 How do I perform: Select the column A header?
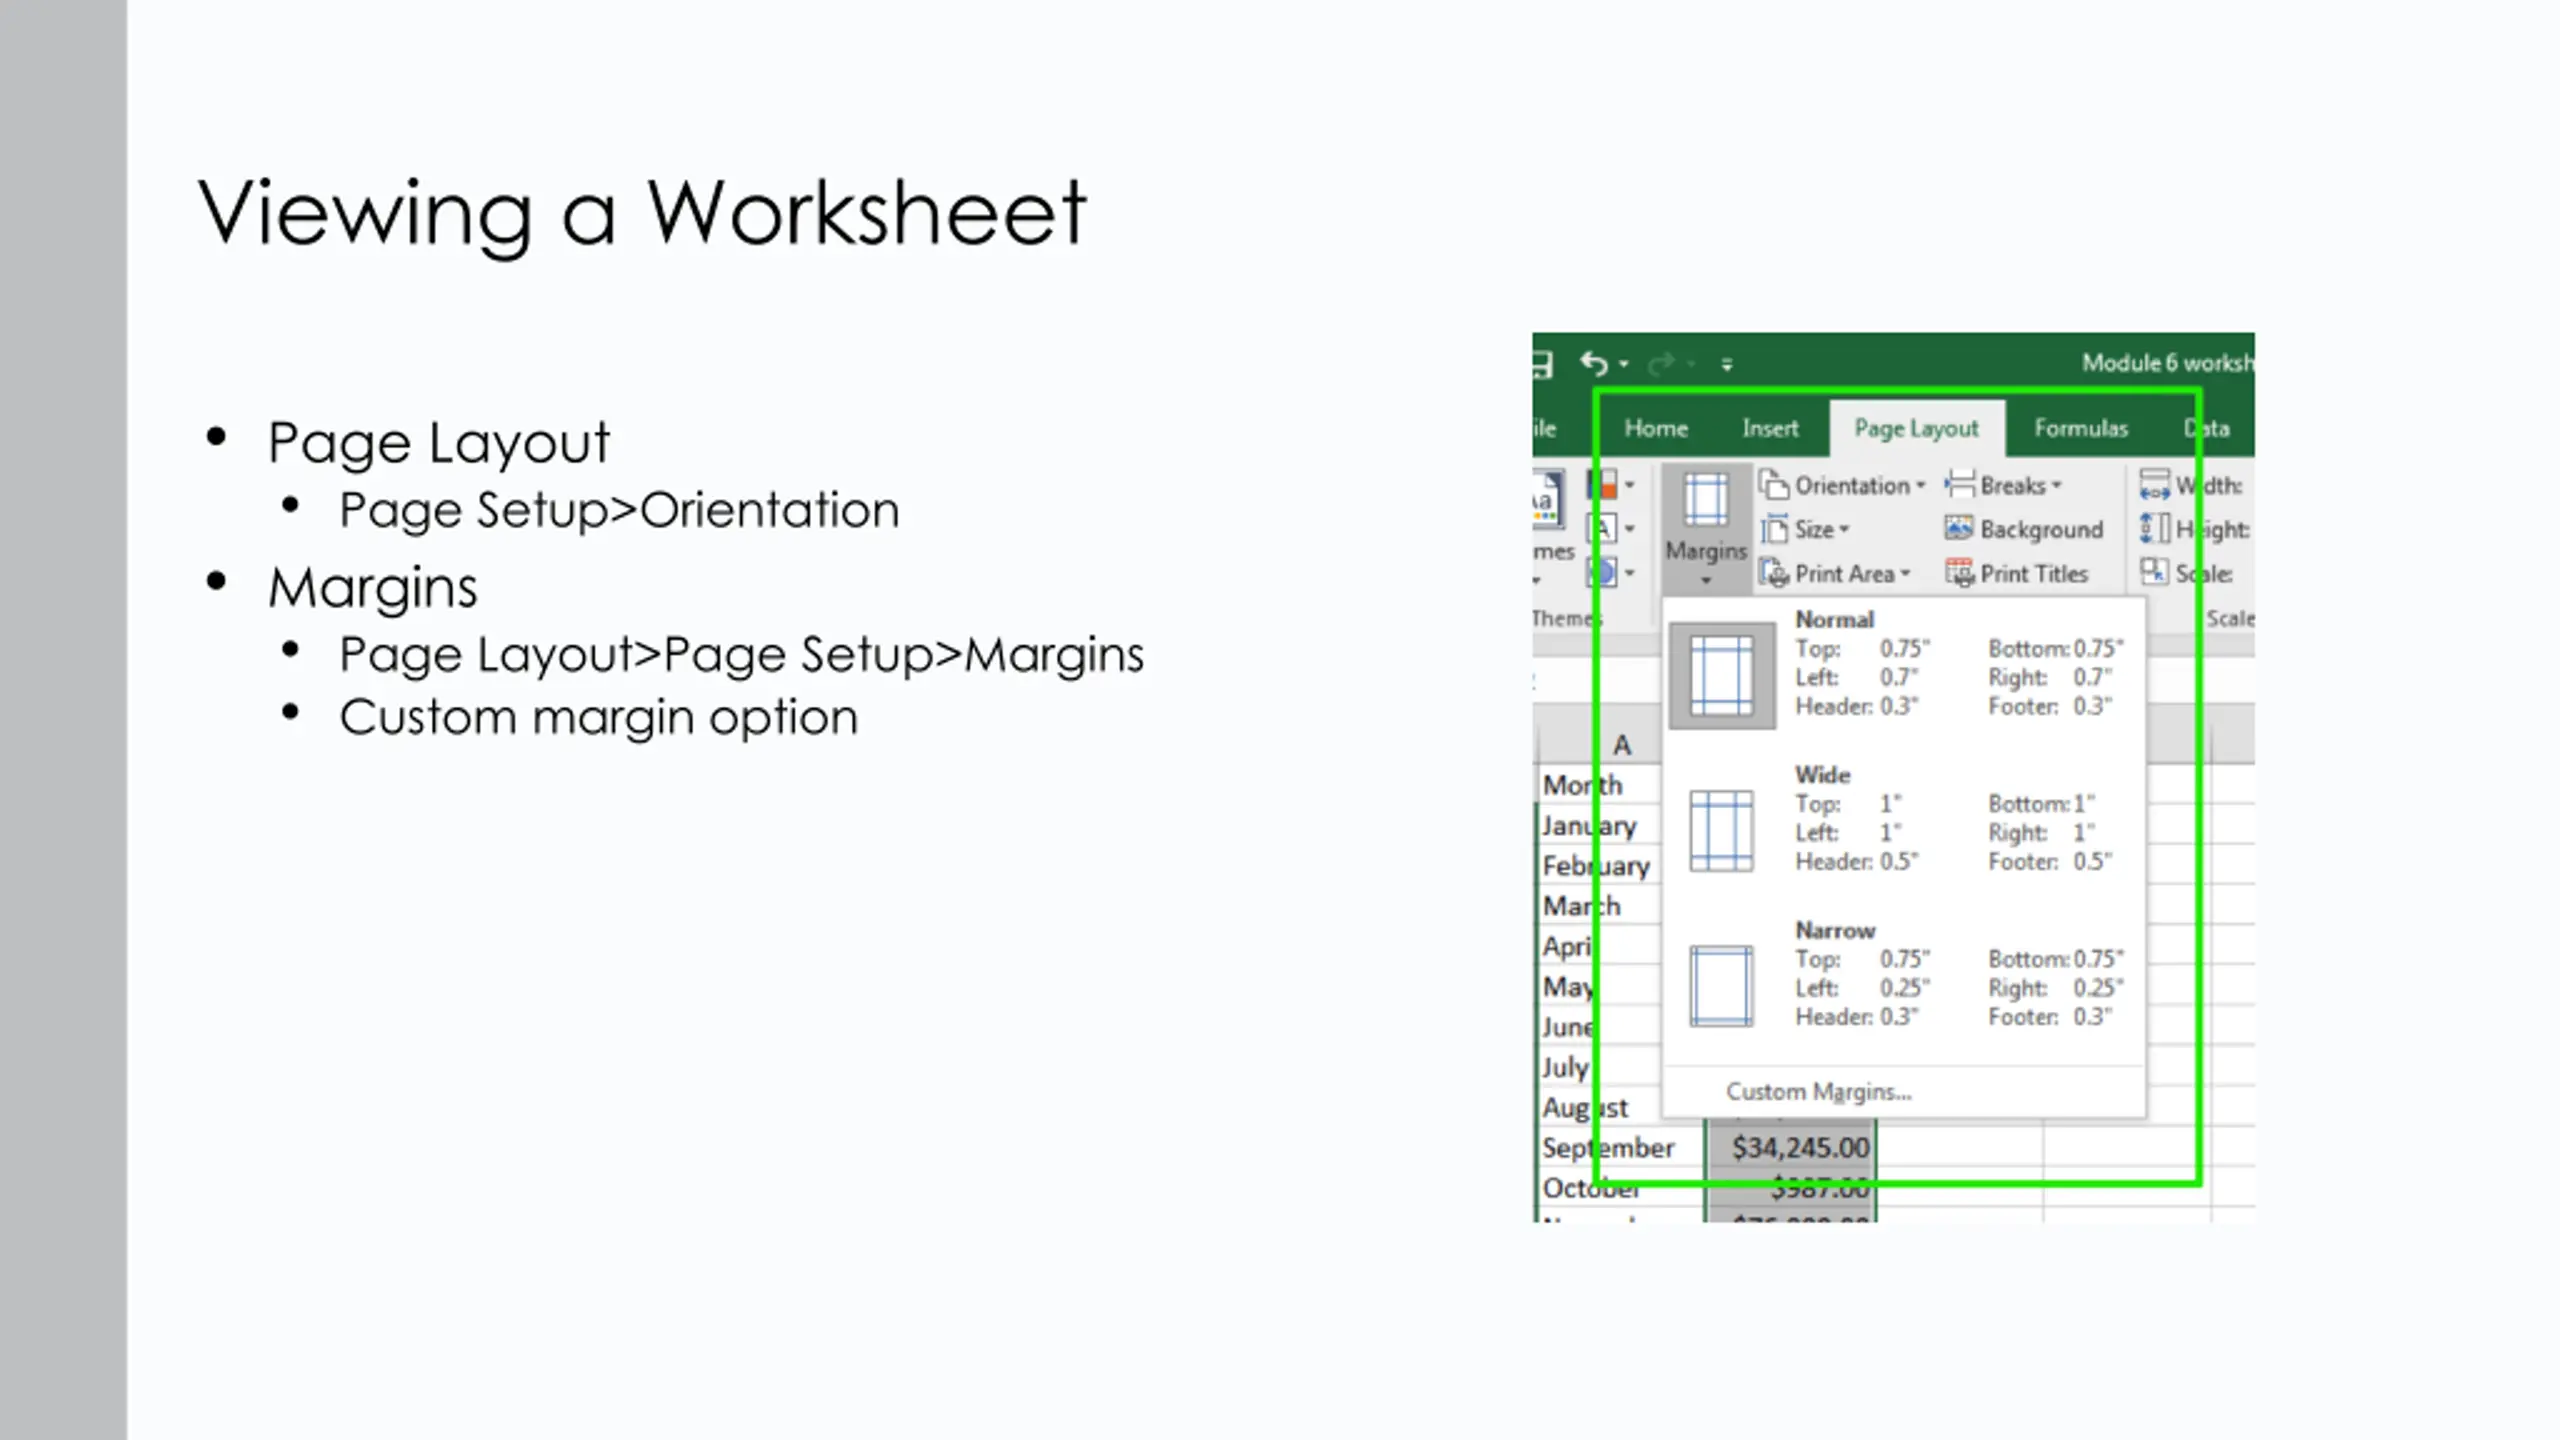[x=1620, y=745]
